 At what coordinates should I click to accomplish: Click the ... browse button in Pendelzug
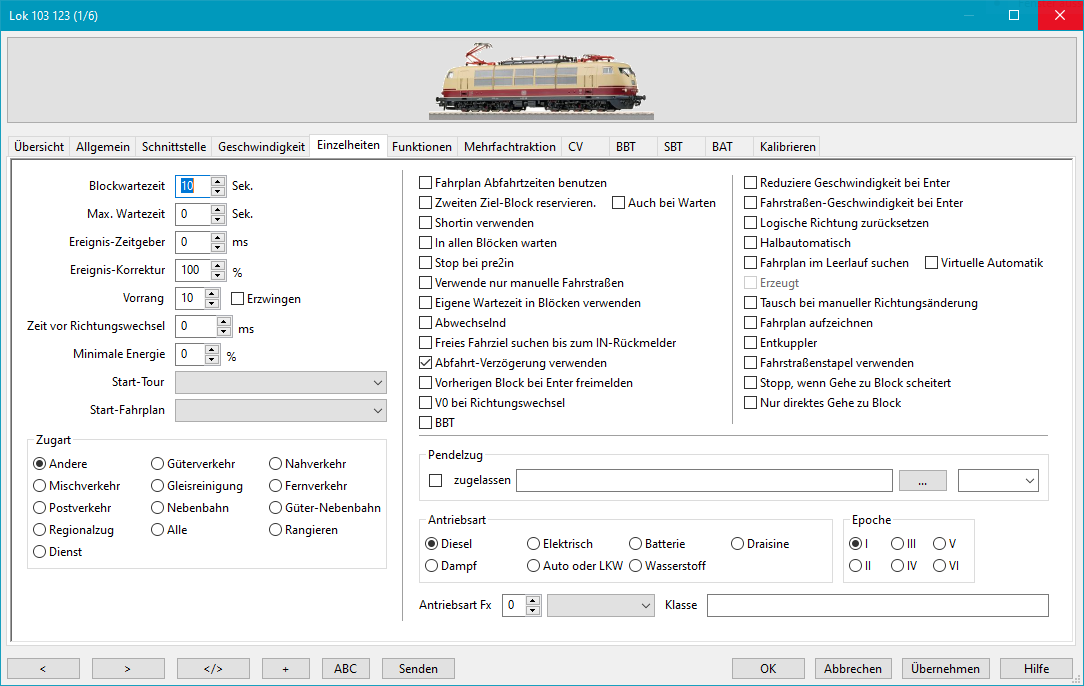pyautogui.click(x=922, y=481)
